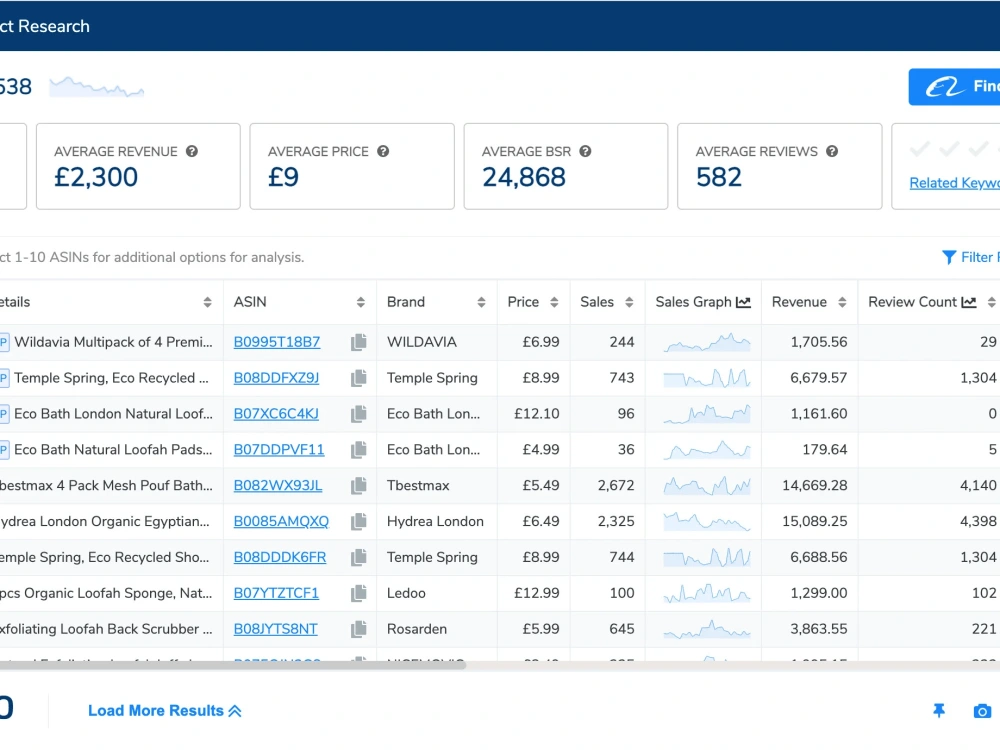This screenshot has width=1000, height=750.
Task: Click search volume trend sparkline at top
Action: 96,87
